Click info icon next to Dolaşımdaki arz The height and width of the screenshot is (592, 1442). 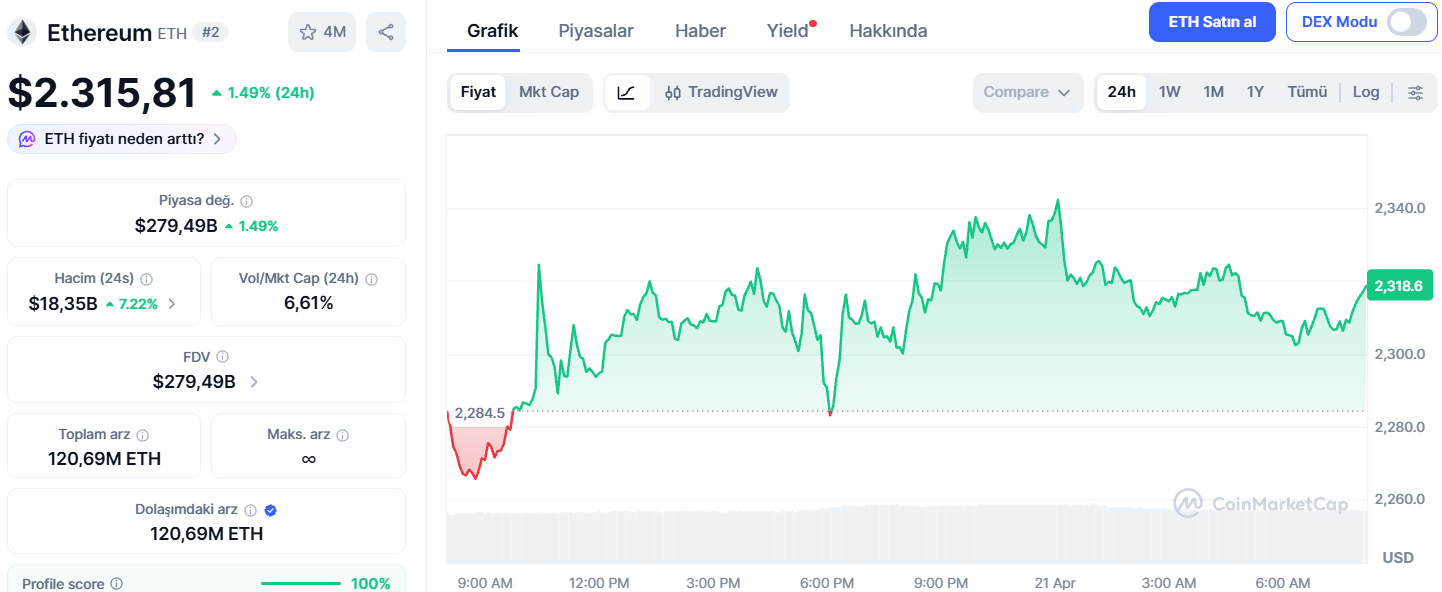pyautogui.click(x=251, y=510)
